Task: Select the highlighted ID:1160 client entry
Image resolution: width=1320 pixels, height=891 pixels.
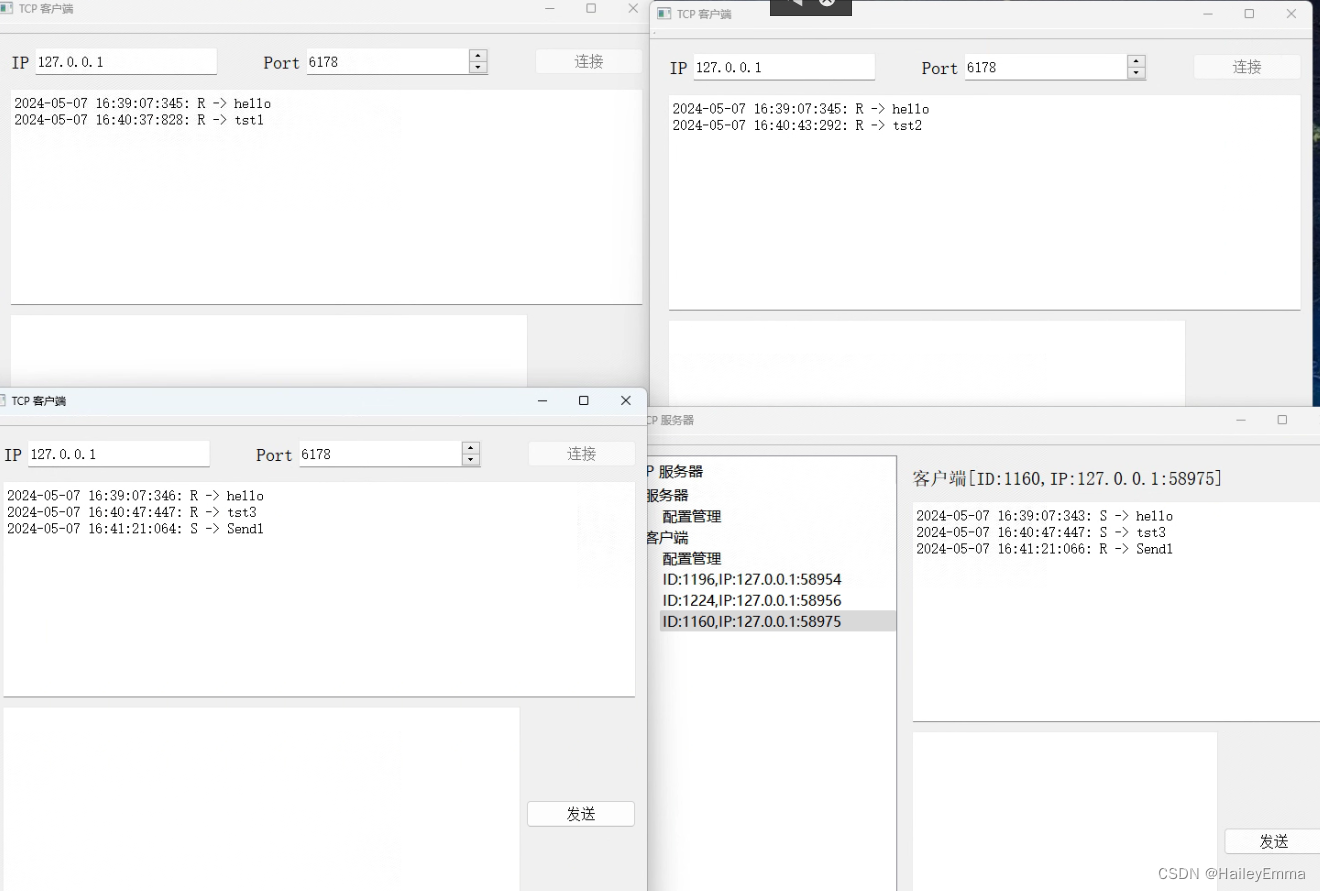Action: click(x=751, y=621)
